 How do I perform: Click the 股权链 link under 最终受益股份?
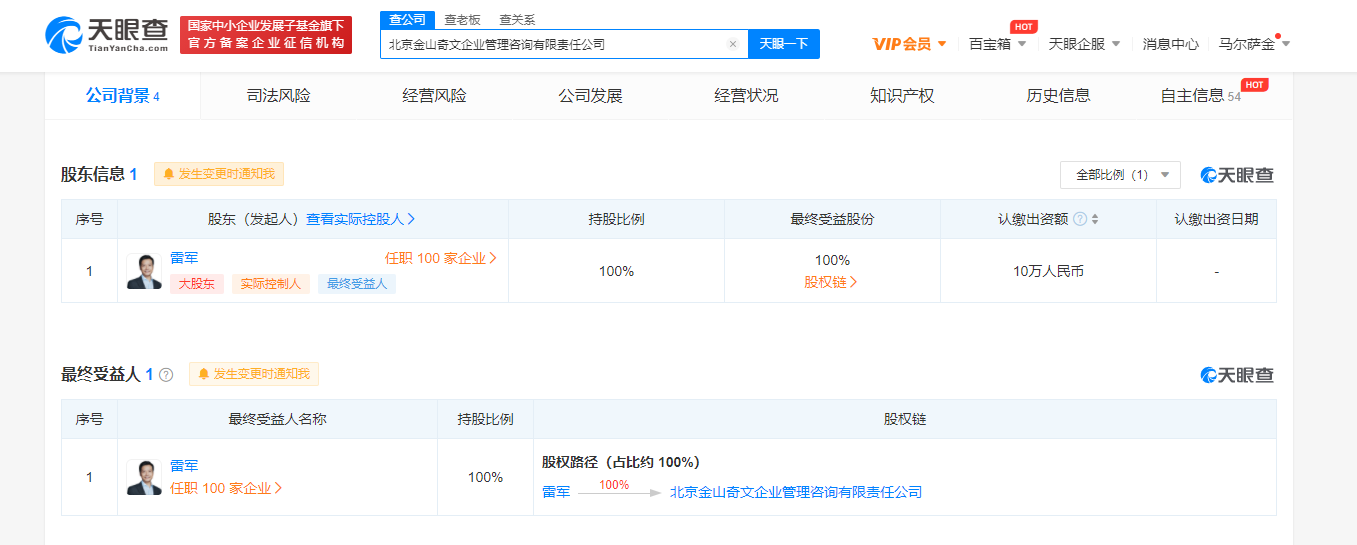[x=831, y=282]
